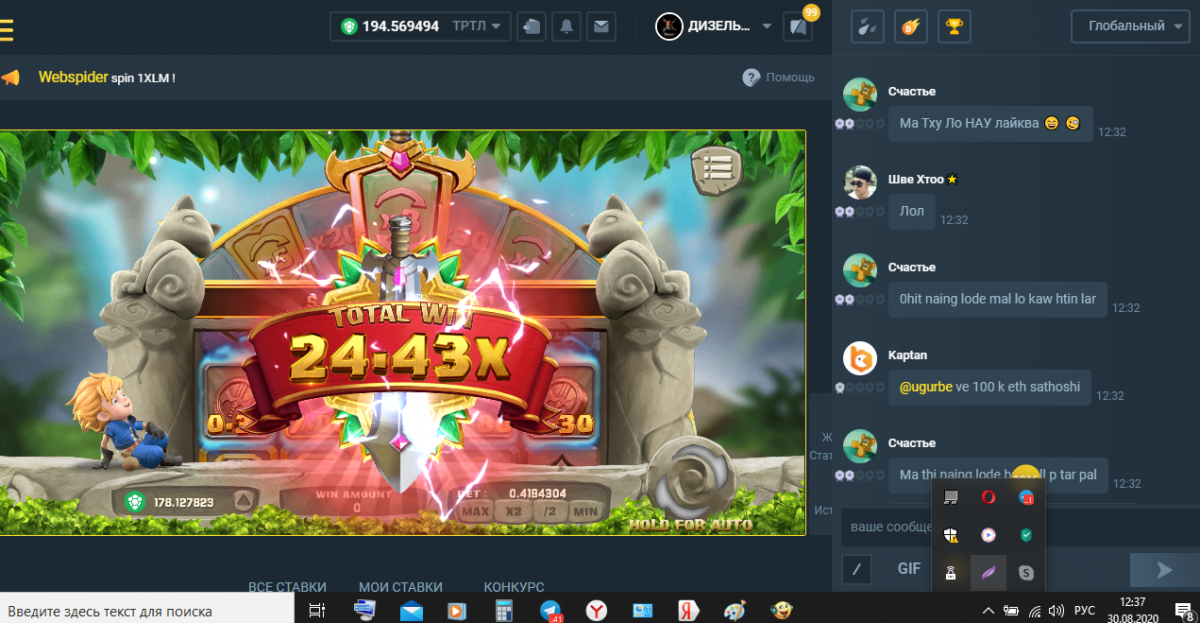
Task: Click the Помощь help link
Action: coord(778,77)
